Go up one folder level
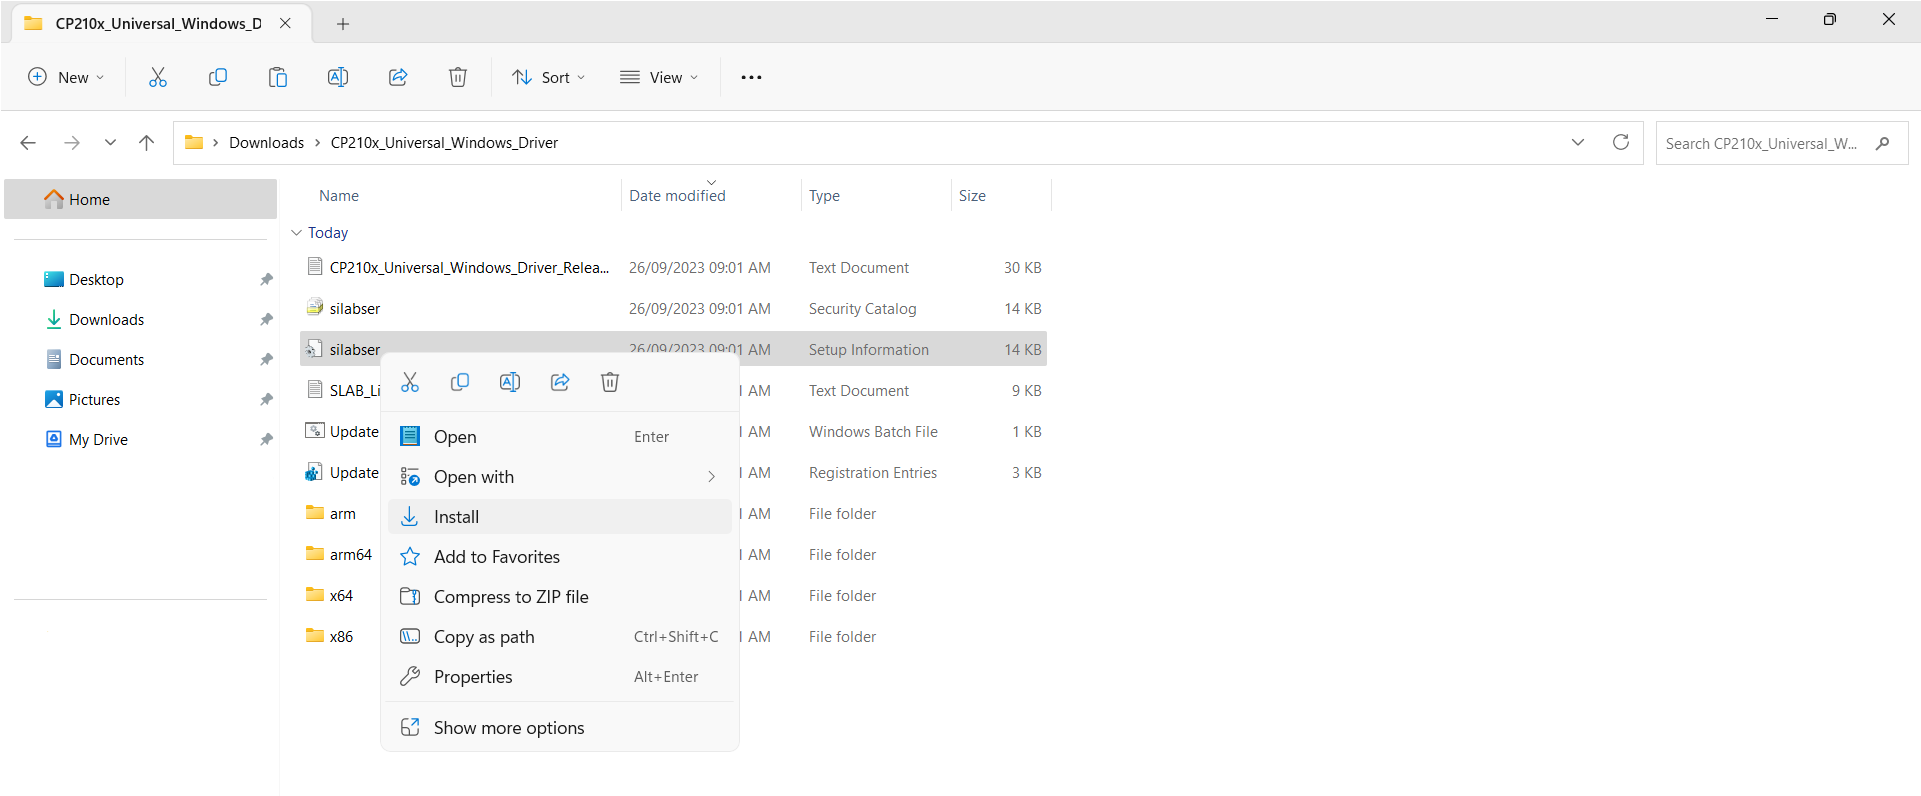This screenshot has width=1921, height=796. [x=147, y=143]
